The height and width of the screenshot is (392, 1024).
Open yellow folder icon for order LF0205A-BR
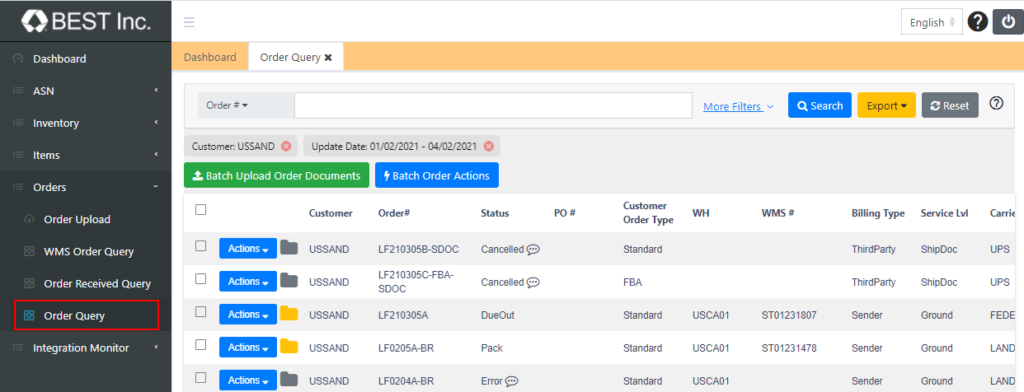(289, 347)
